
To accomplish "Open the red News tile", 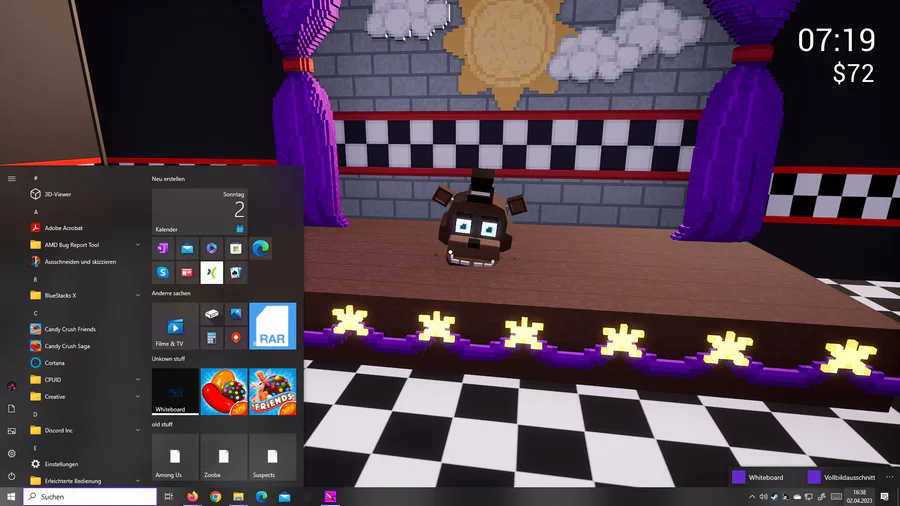I will [187, 273].
